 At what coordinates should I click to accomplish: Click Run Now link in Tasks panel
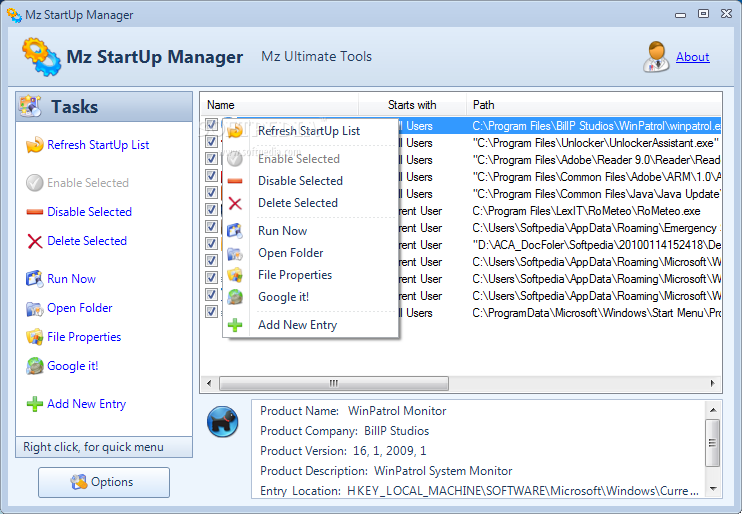tap(71, 279)
